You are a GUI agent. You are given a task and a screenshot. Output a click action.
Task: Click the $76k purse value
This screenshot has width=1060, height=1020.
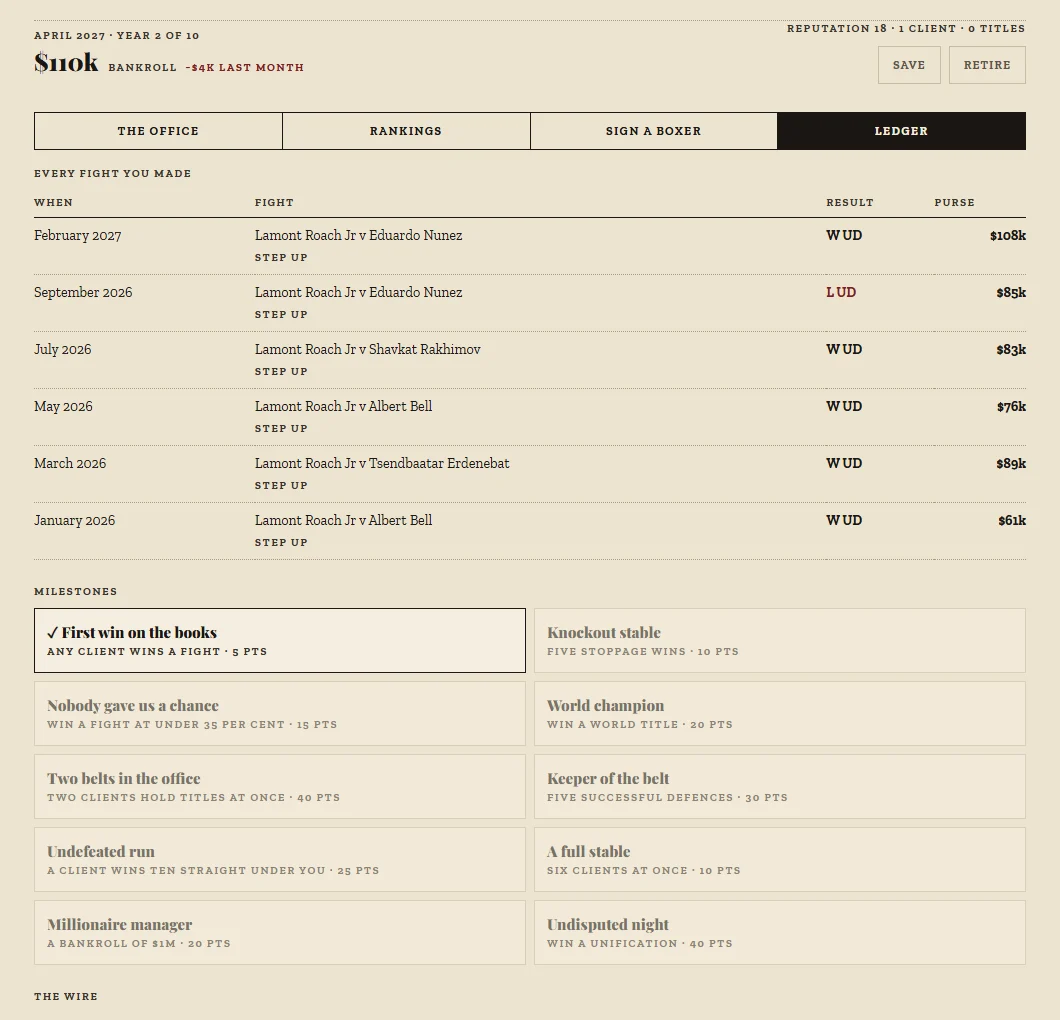click(1011, 406)
